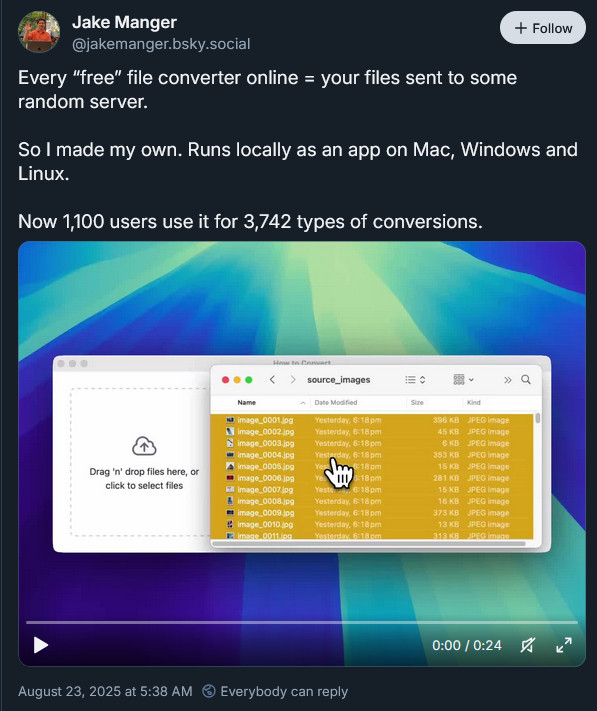Sort files by Name column

(247, 402)
